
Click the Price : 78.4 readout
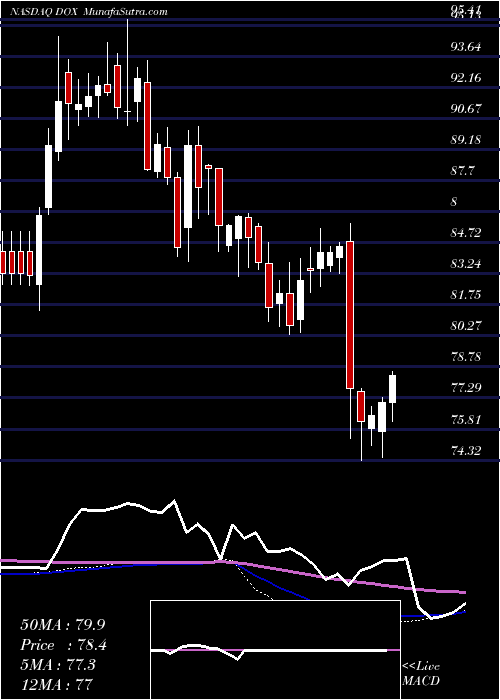tap(63, 645)
